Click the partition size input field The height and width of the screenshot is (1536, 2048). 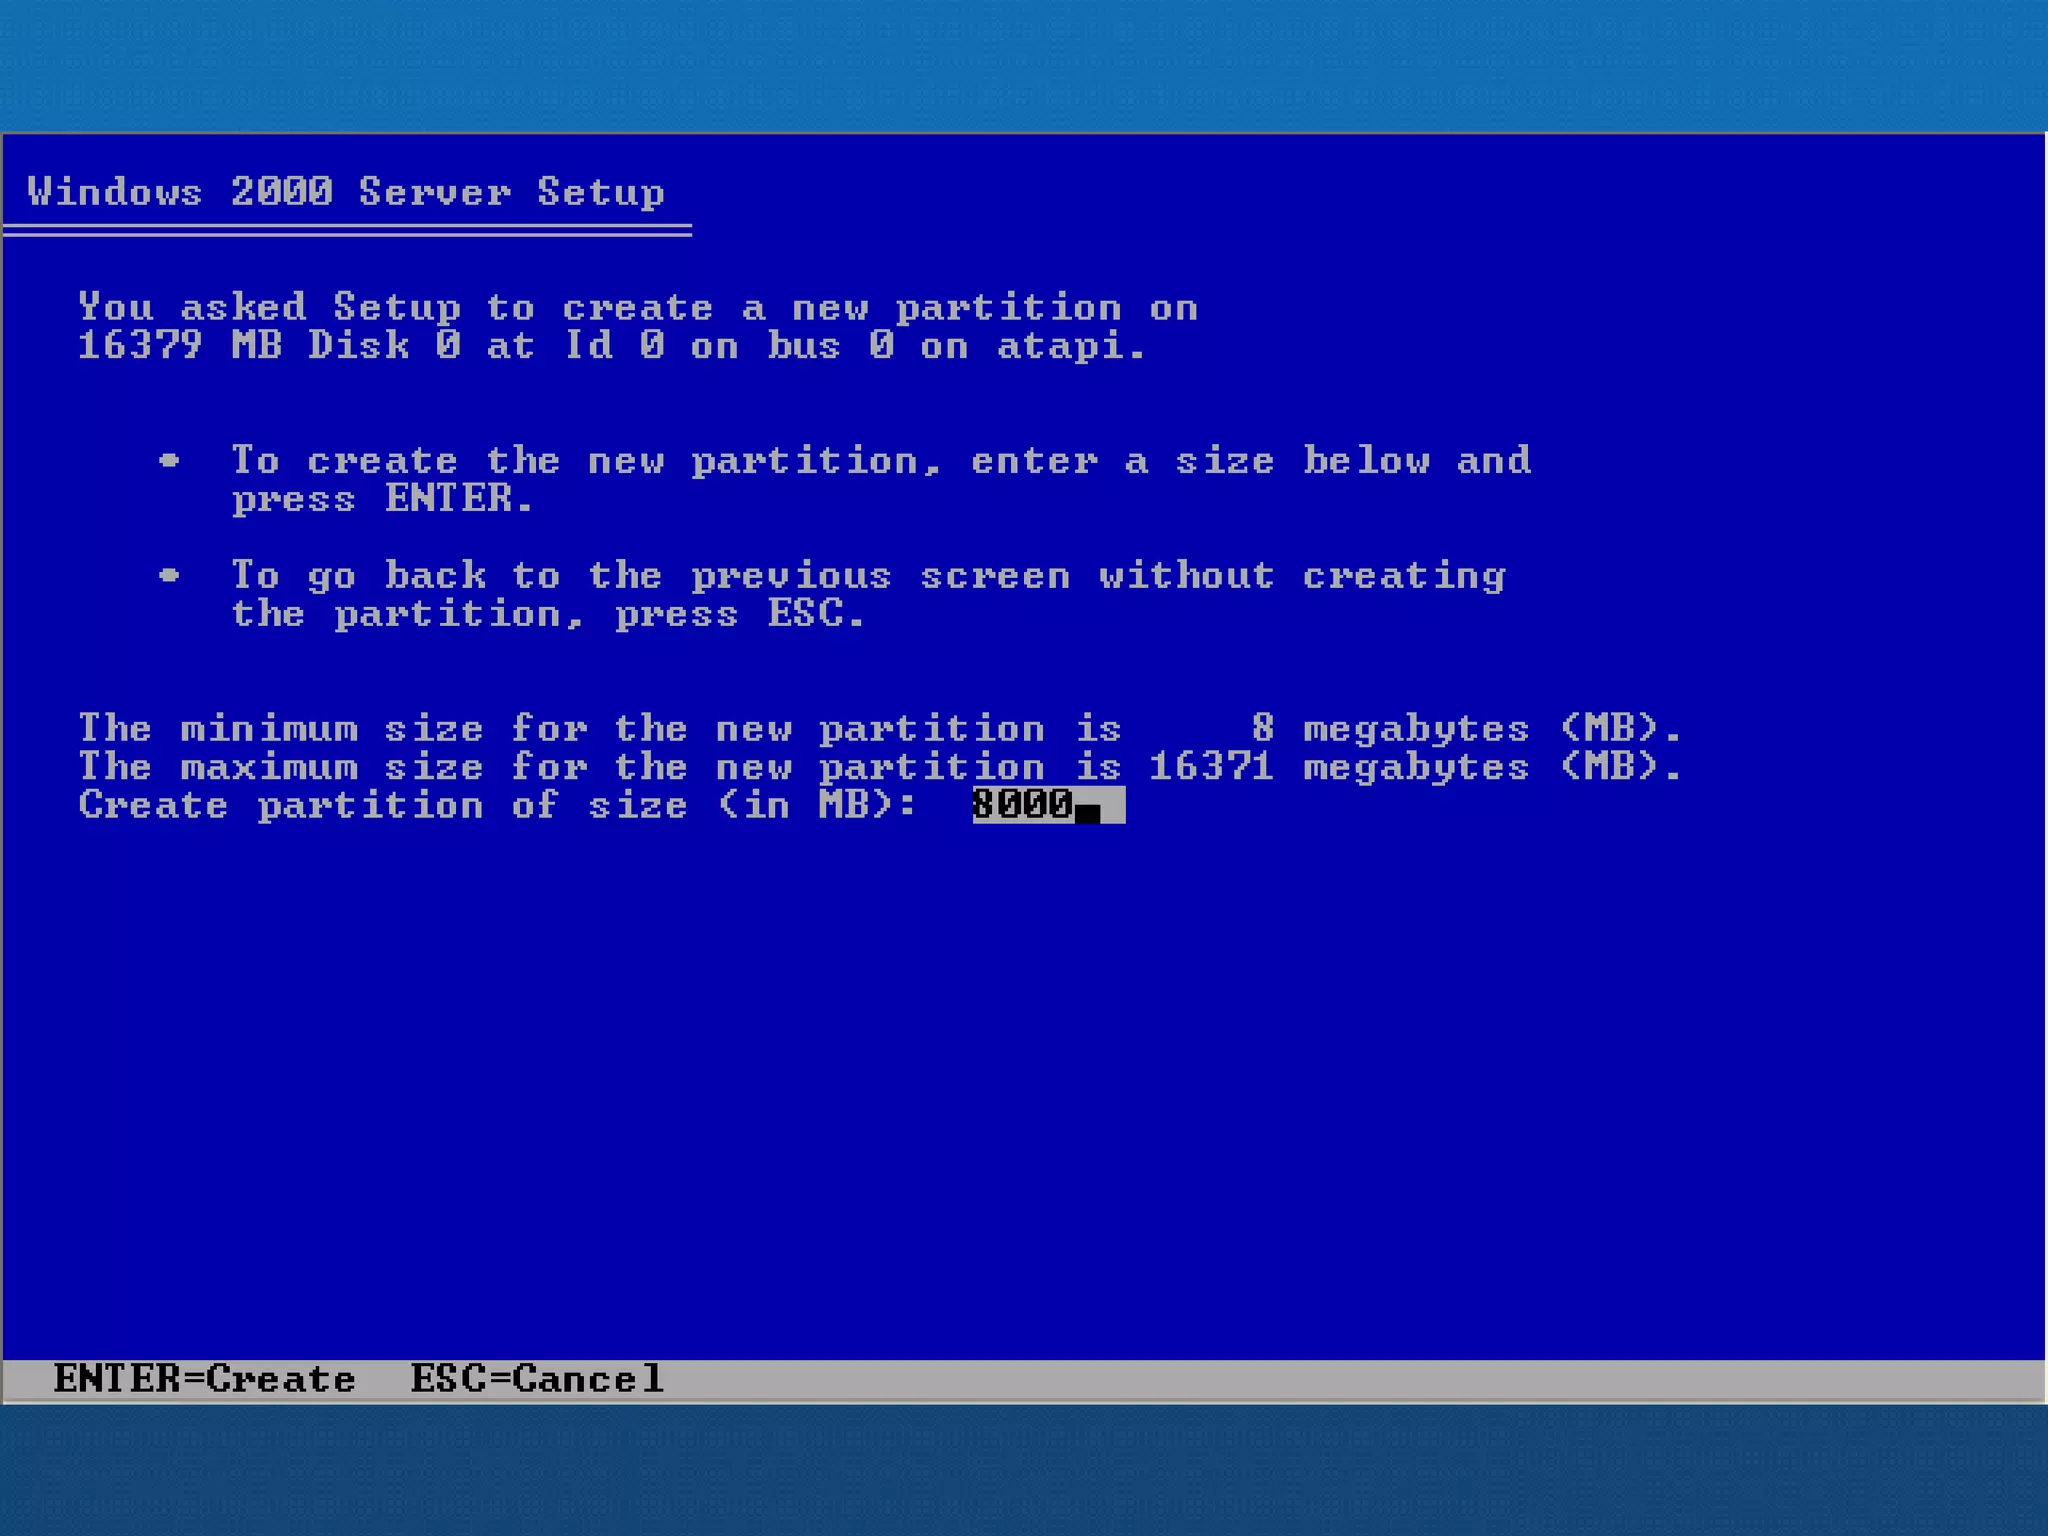1048,805
